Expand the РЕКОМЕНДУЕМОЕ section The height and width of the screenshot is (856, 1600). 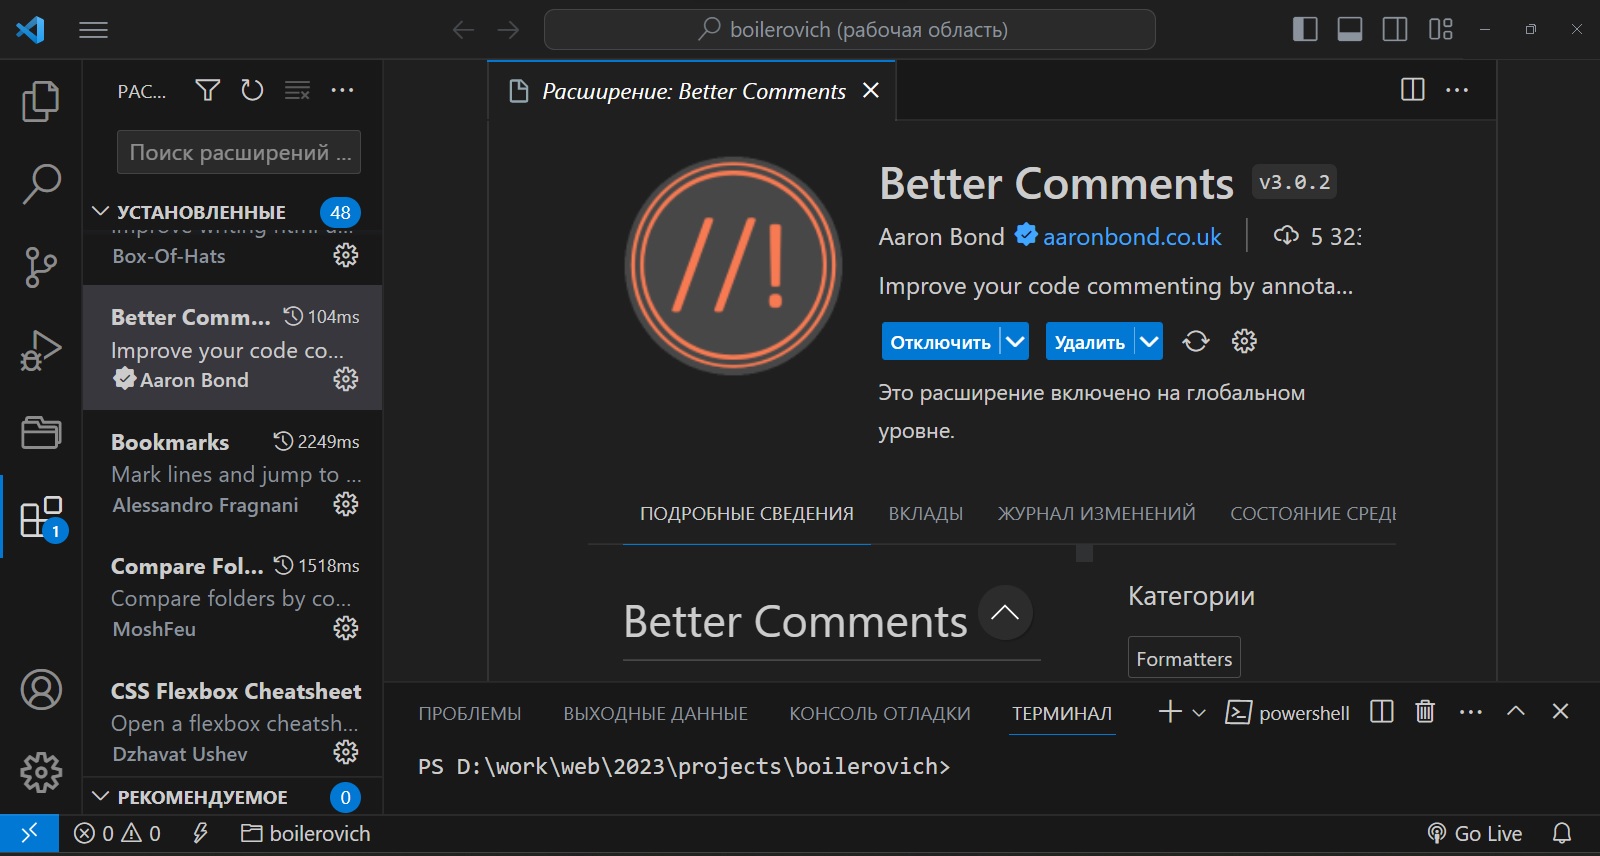[x=201, y=797]
